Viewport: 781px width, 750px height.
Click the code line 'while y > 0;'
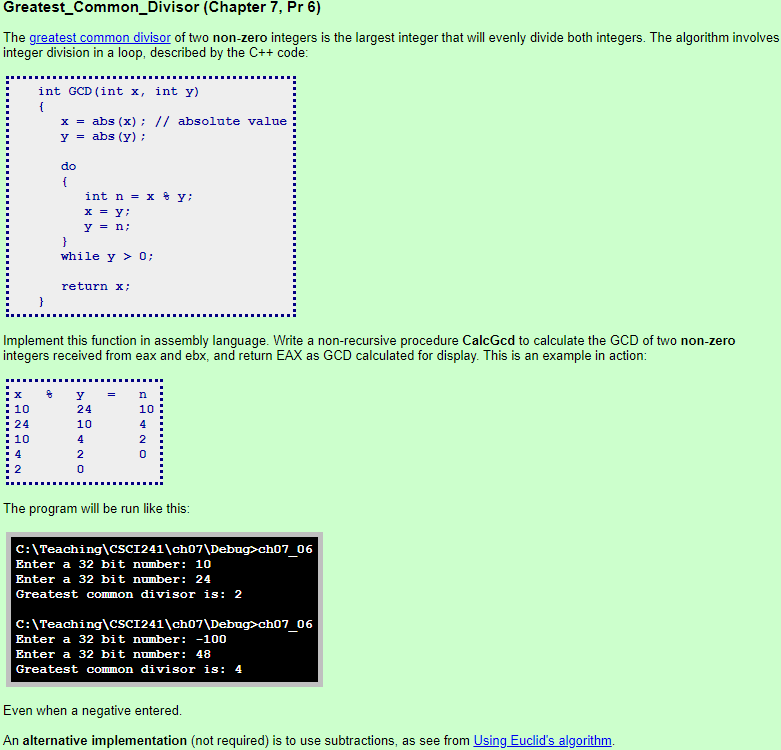tap(107, 256)
